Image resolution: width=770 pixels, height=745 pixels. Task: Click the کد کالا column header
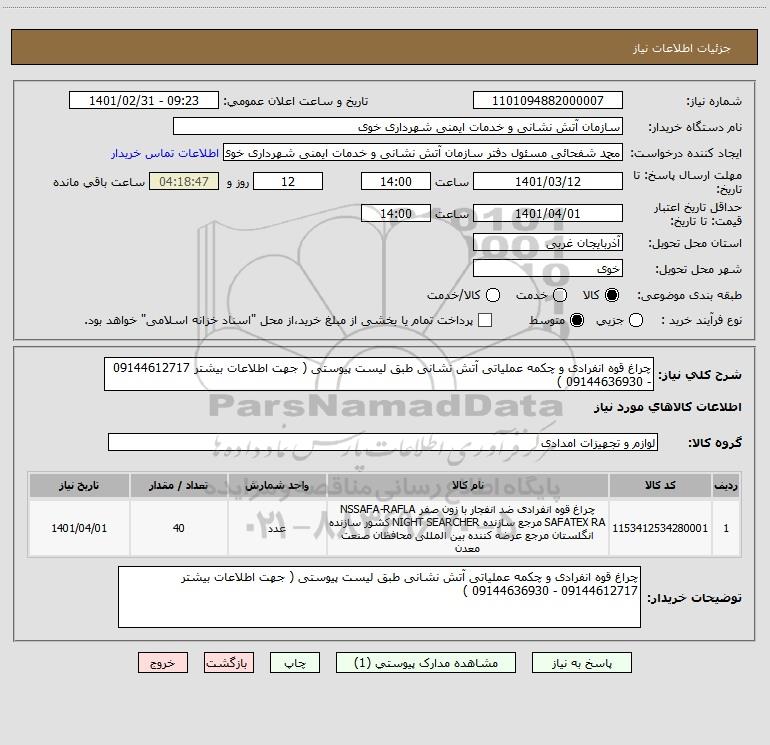coord(660,485)
